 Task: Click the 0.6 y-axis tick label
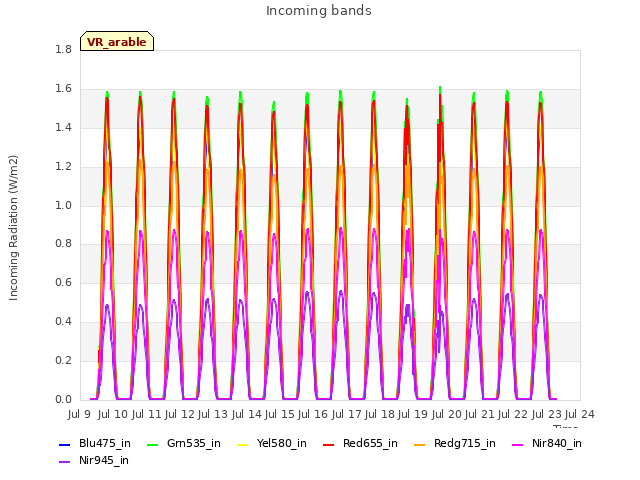[63, 282]
